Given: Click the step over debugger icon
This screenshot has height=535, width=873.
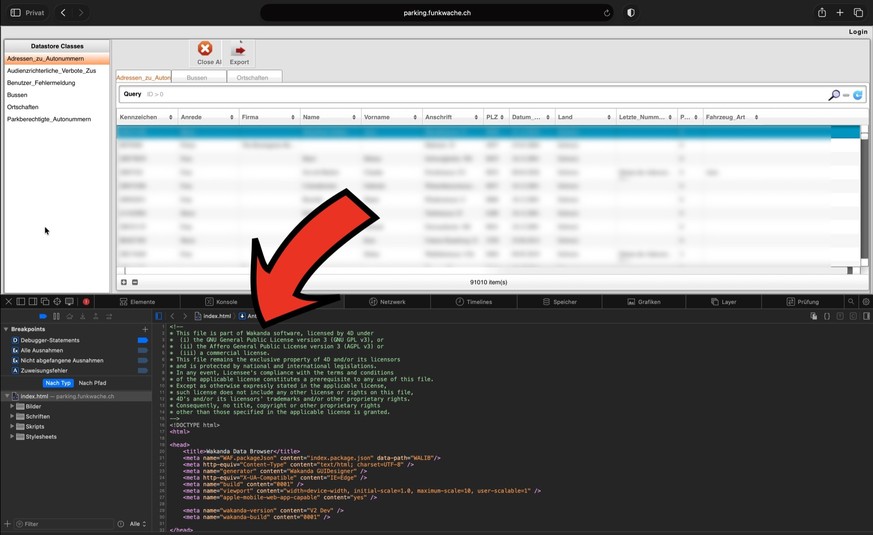Looking at the screenshot, I should [70, 316].
